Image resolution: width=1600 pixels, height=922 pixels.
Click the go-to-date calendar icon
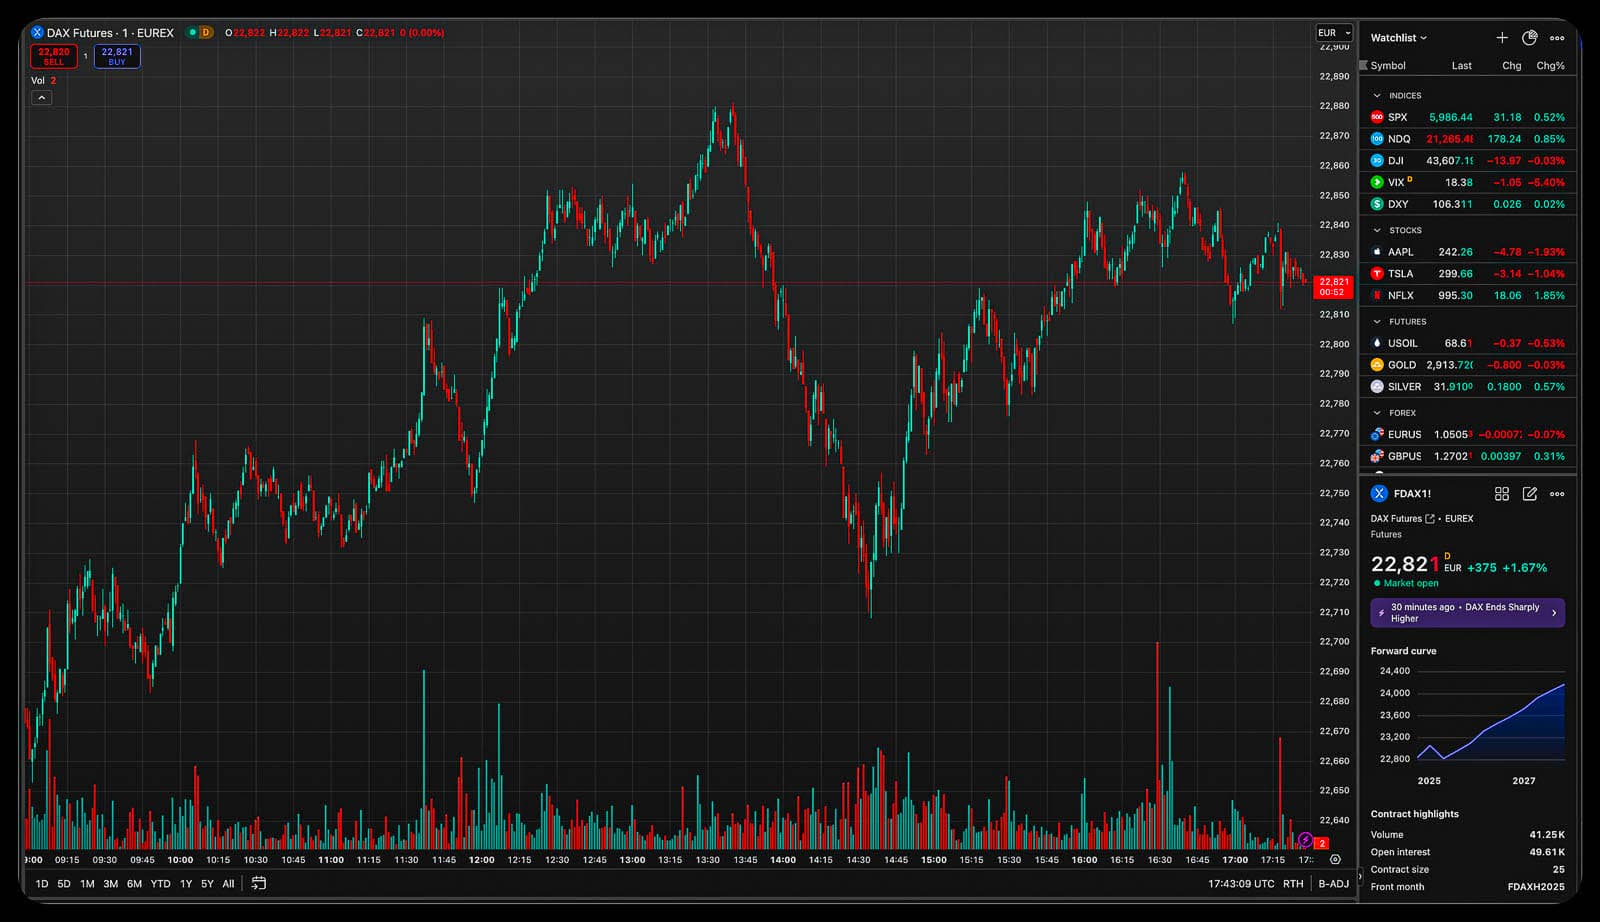point(259,883)
